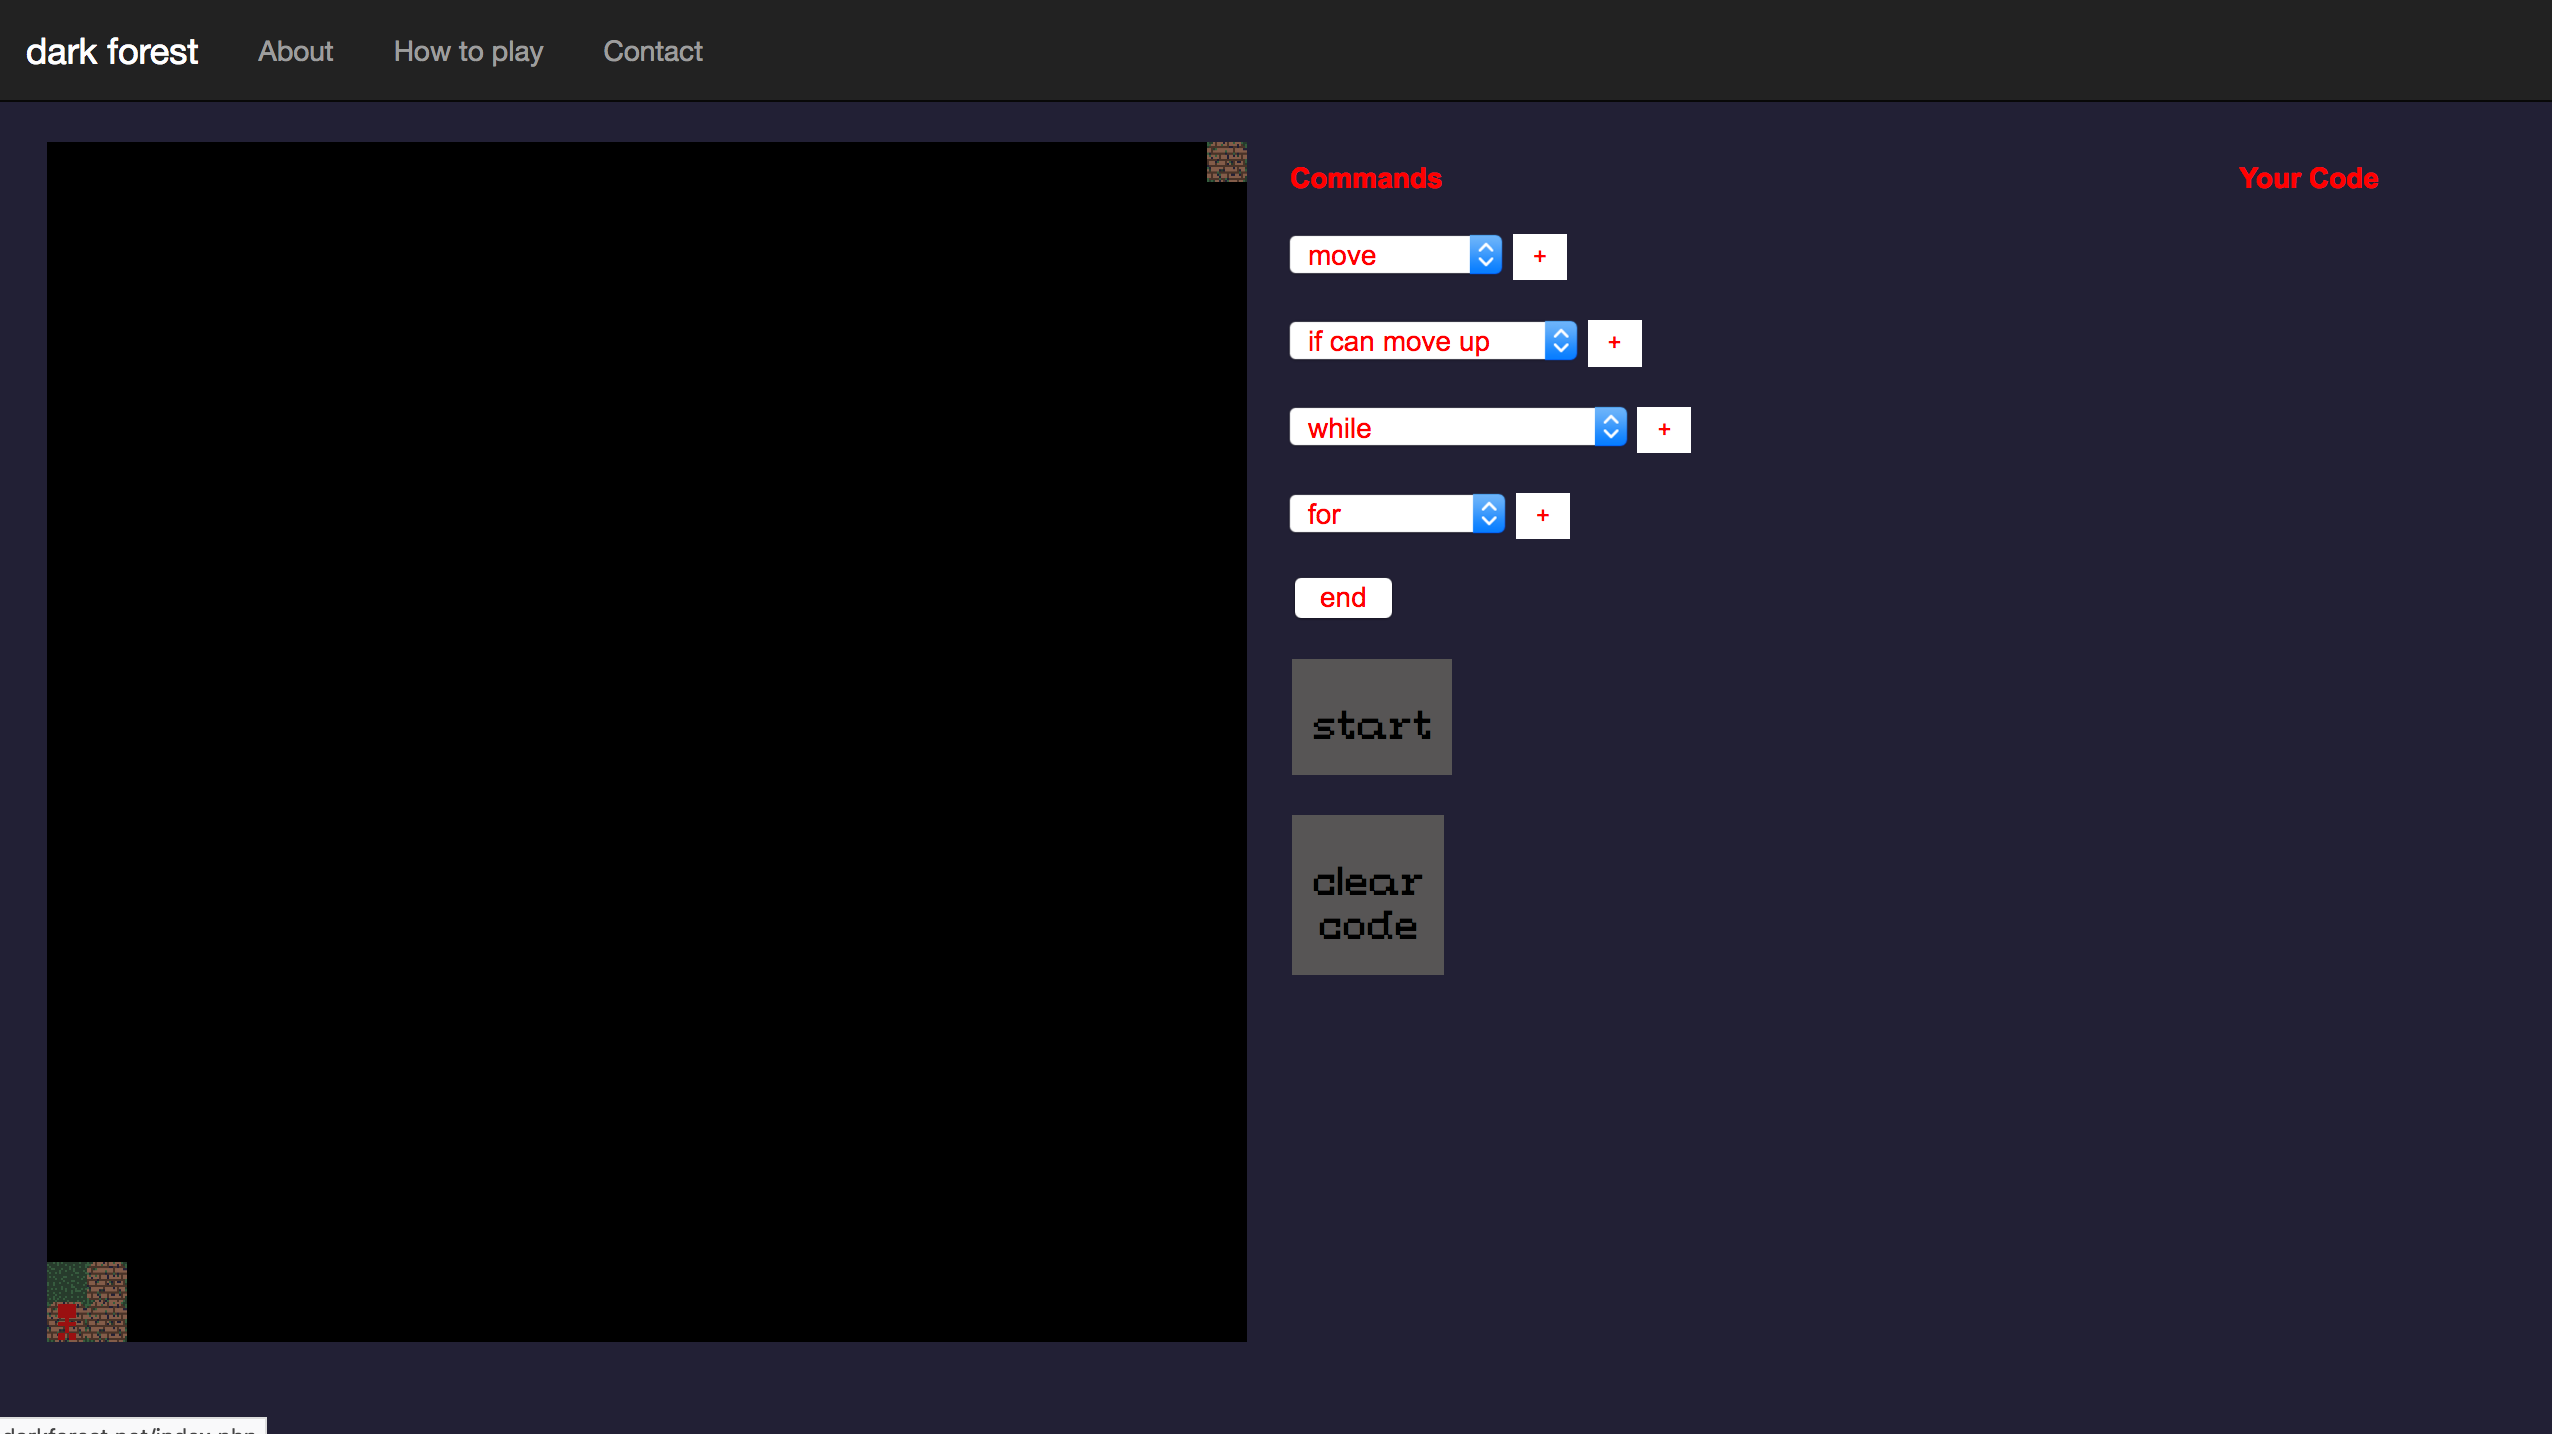
Task: Go to How to play
Action: coord(468,51)
